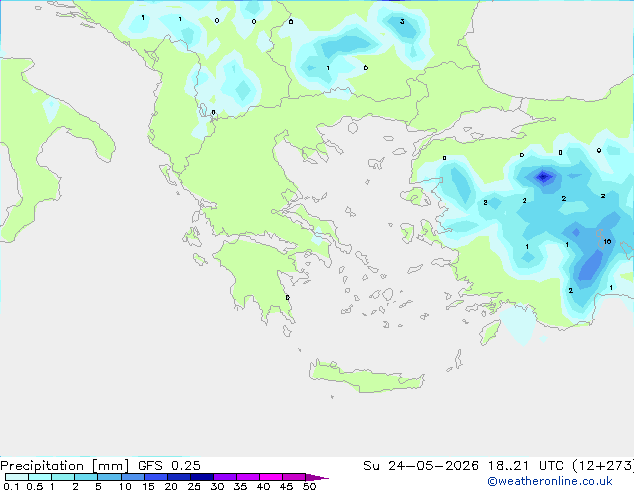Click the 0.1–0.5 mm palest legend swatch
The height and width of the screenshot is (490, 634).
[x=17, y=477]
